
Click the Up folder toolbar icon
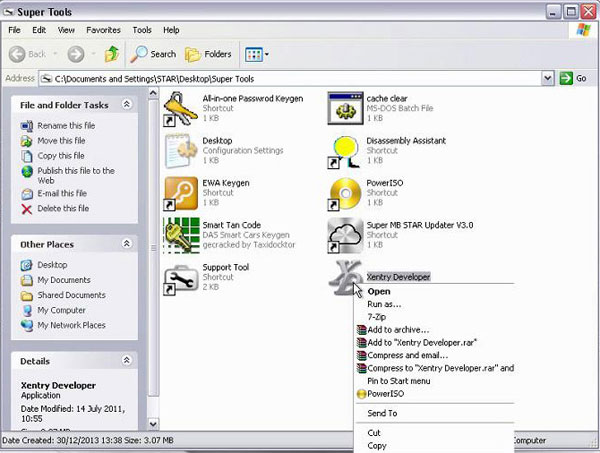click(x=111, y=54)
